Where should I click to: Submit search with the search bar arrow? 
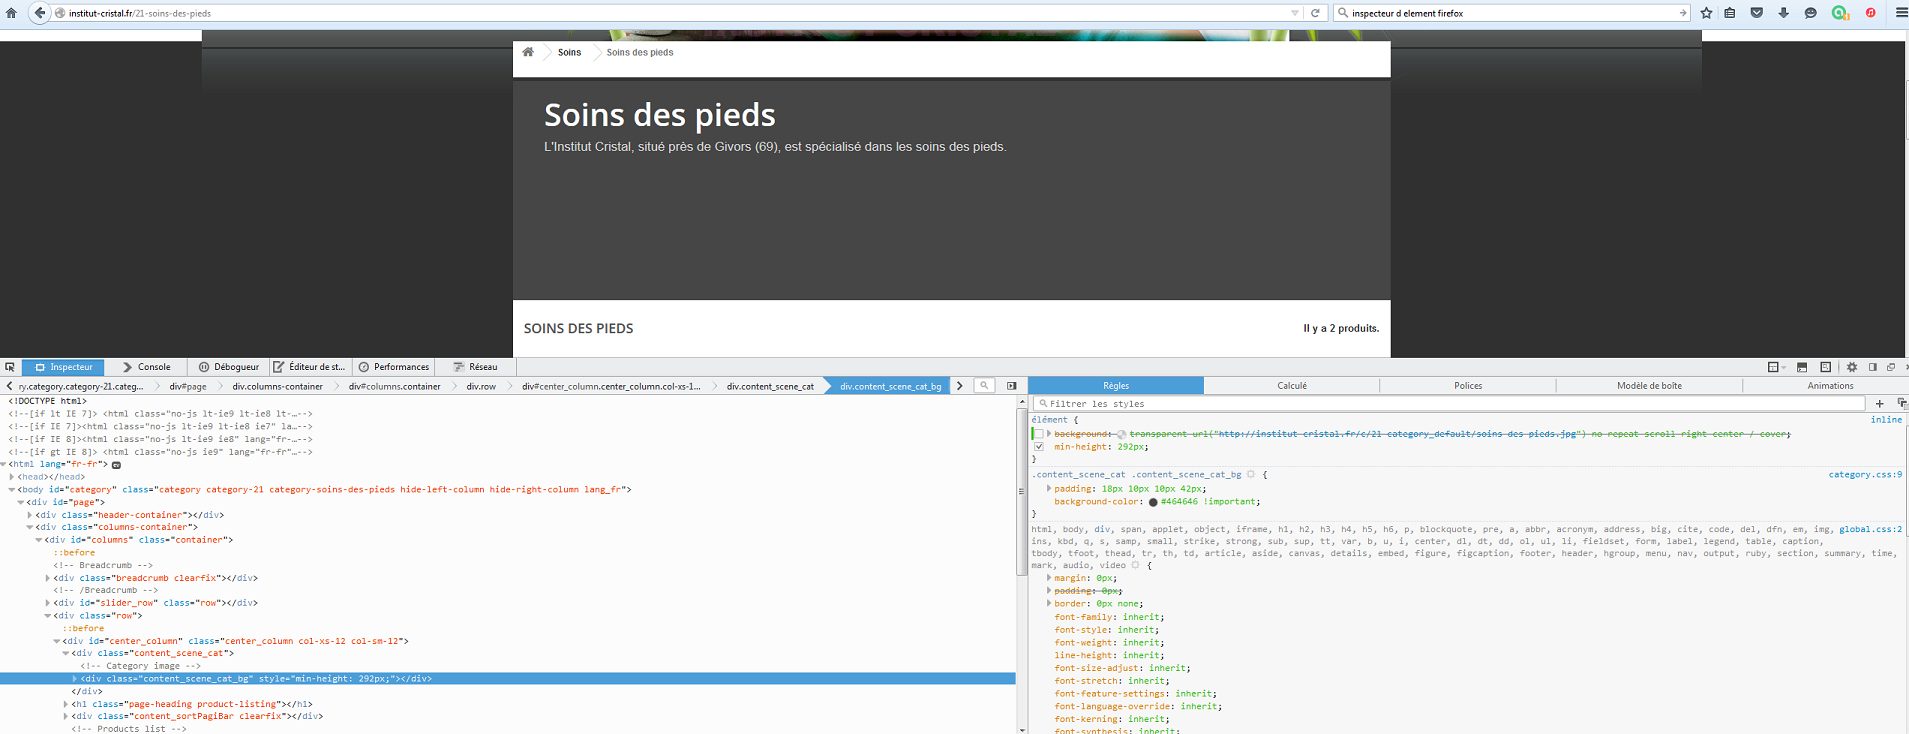(x=1683, y=13)
